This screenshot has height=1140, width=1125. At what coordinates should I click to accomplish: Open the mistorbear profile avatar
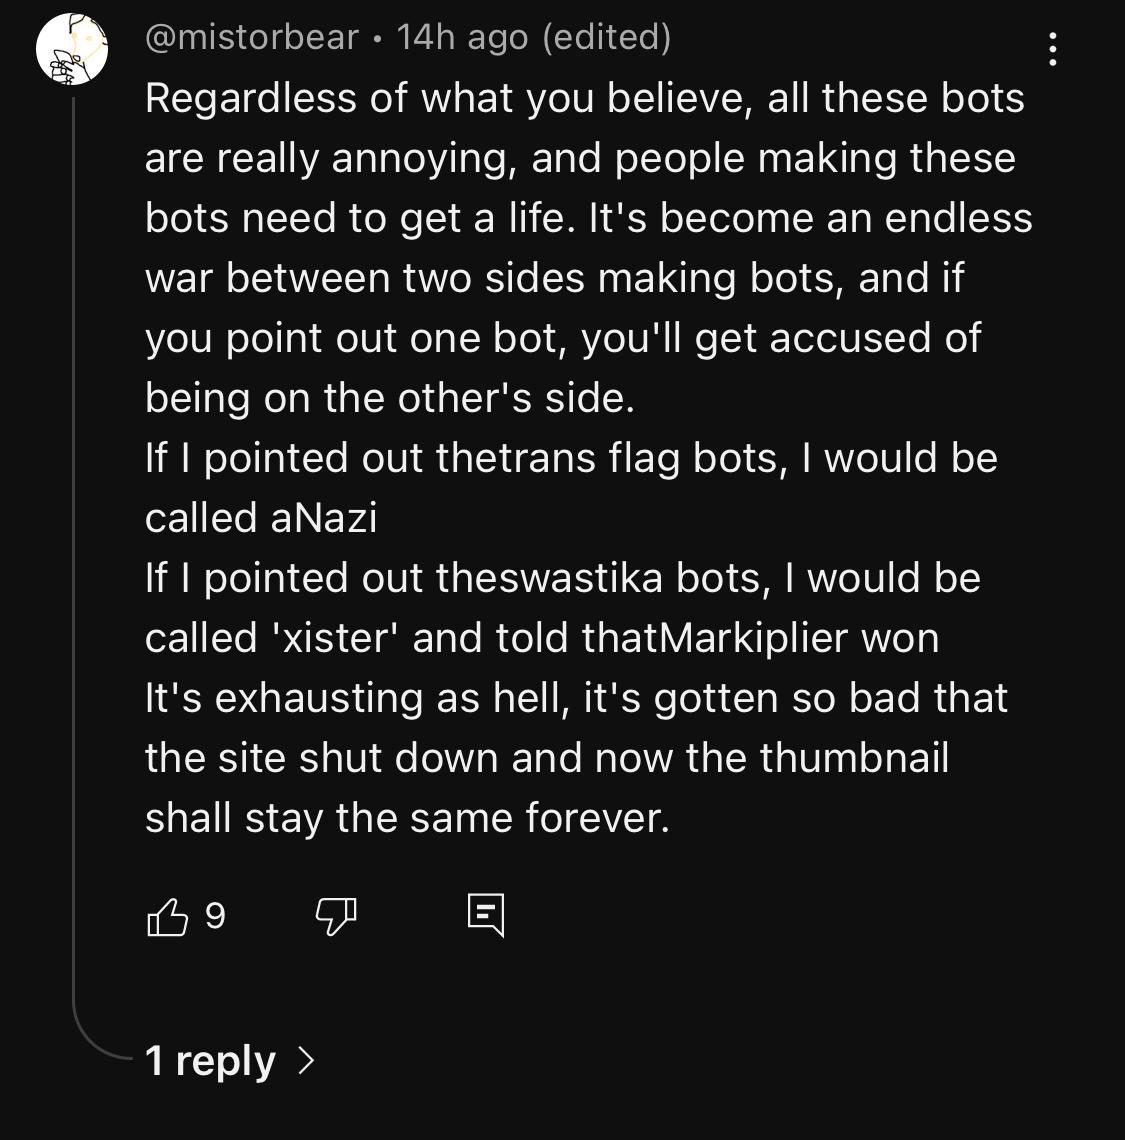pyautogui.click(x=72, y=50)
